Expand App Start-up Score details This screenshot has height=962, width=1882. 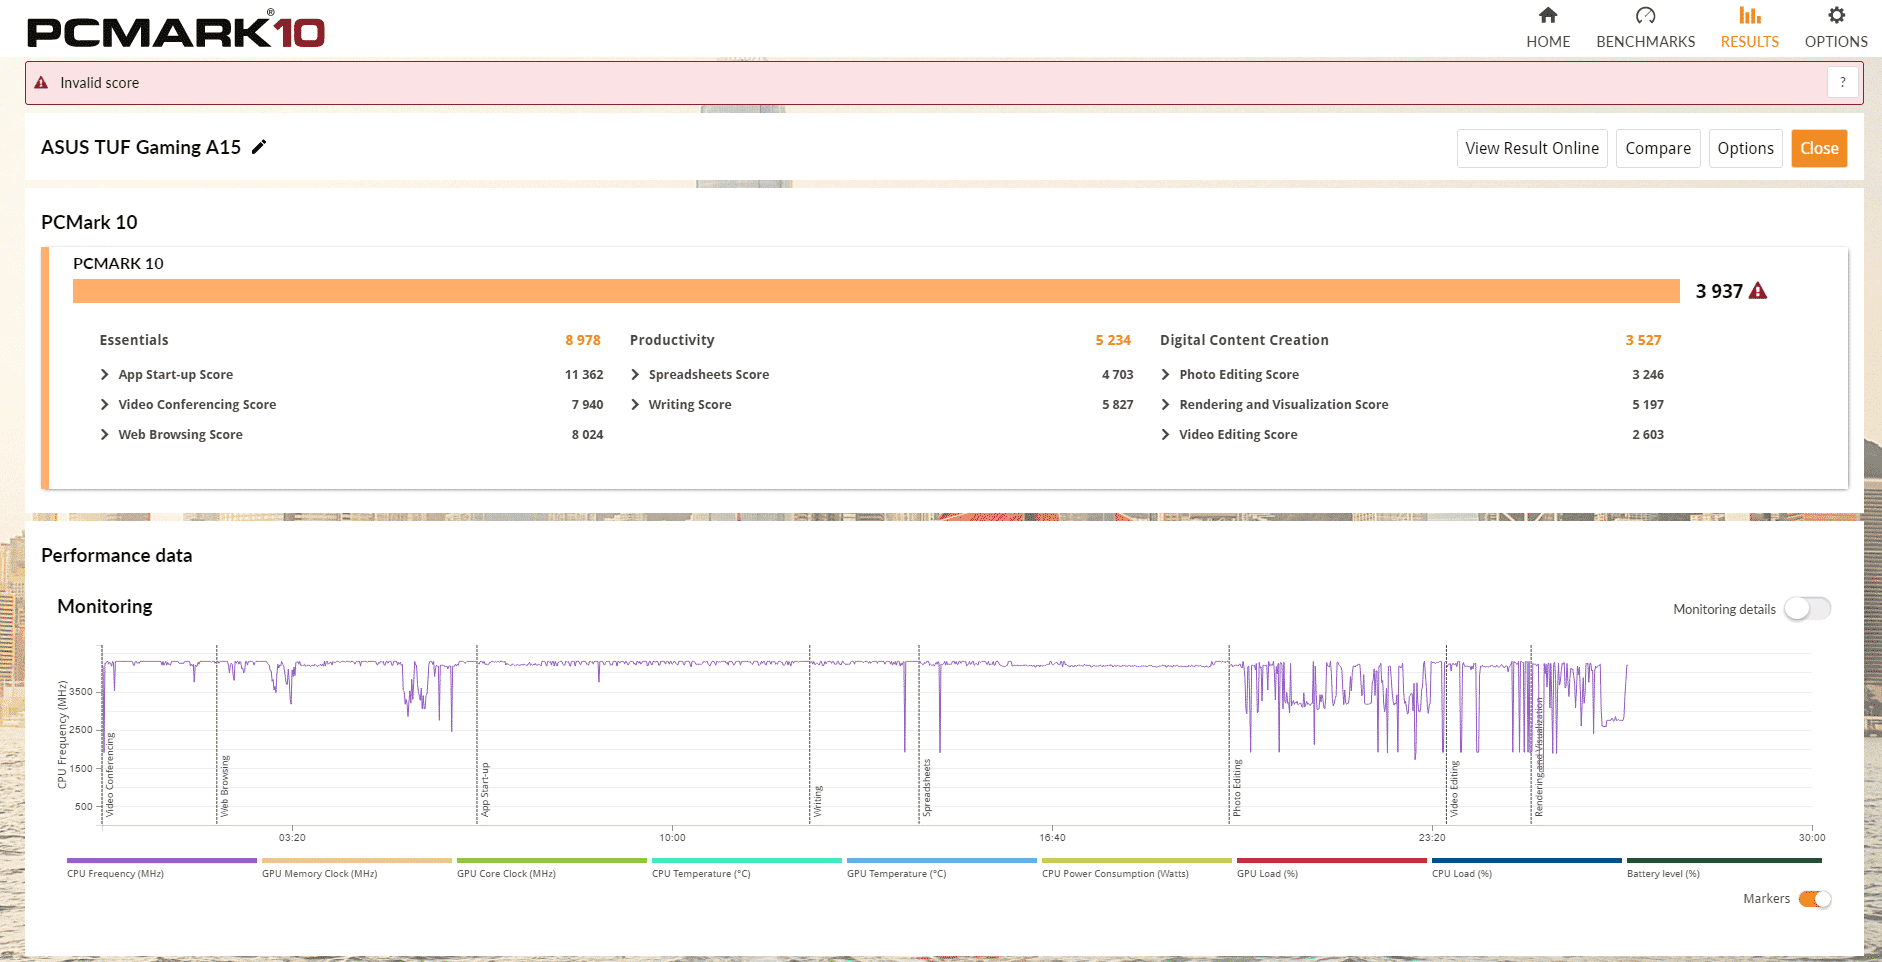tap(105, 375)
